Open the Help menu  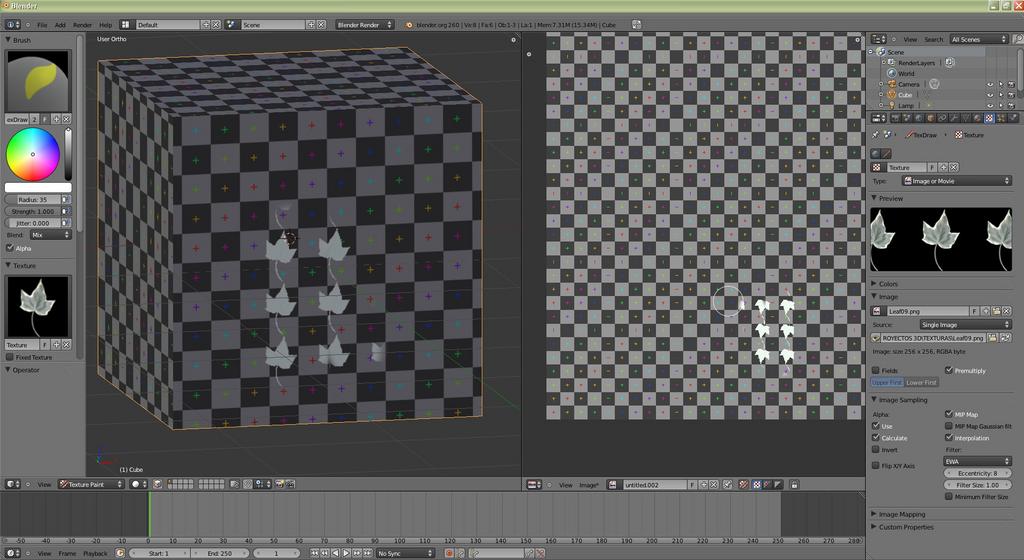pyautogui.click(x=105, y=25)
